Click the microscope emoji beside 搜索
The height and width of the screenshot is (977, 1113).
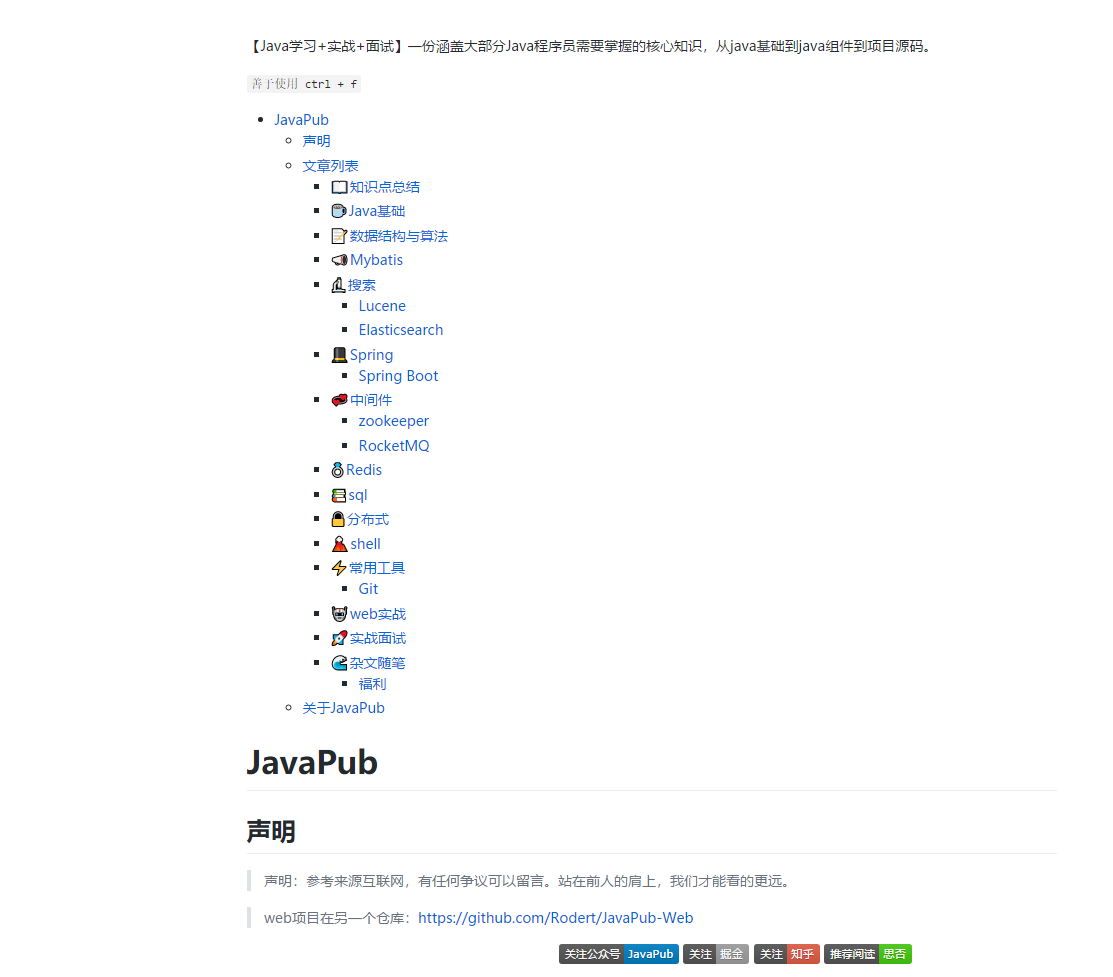tap(339, 285)
